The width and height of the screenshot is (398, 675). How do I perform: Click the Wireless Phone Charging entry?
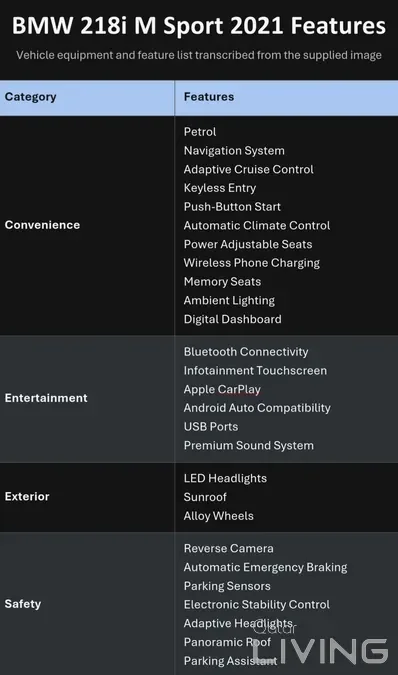tap(252, 263)
